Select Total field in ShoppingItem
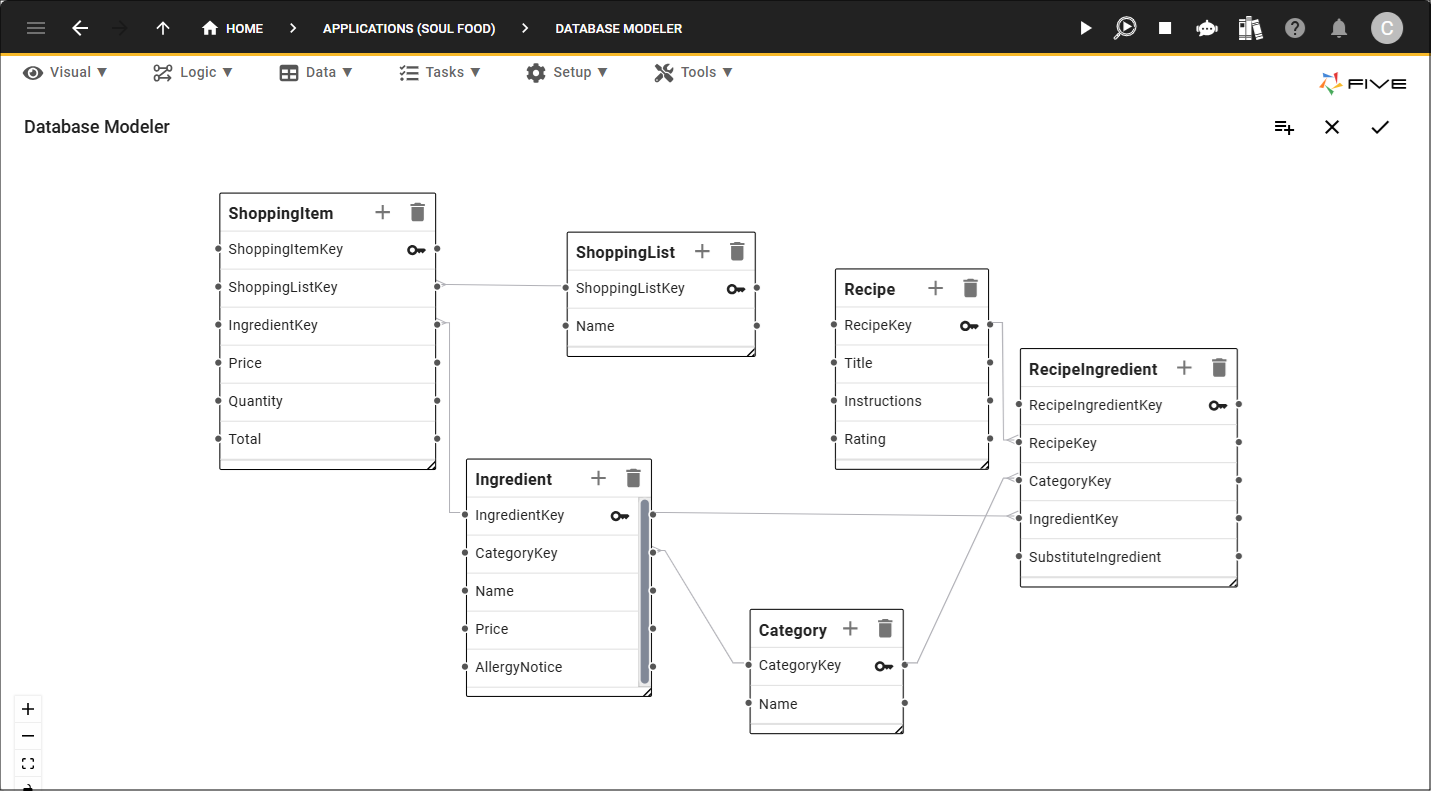This screenshot has width=1431, height=791. point(328,439)
